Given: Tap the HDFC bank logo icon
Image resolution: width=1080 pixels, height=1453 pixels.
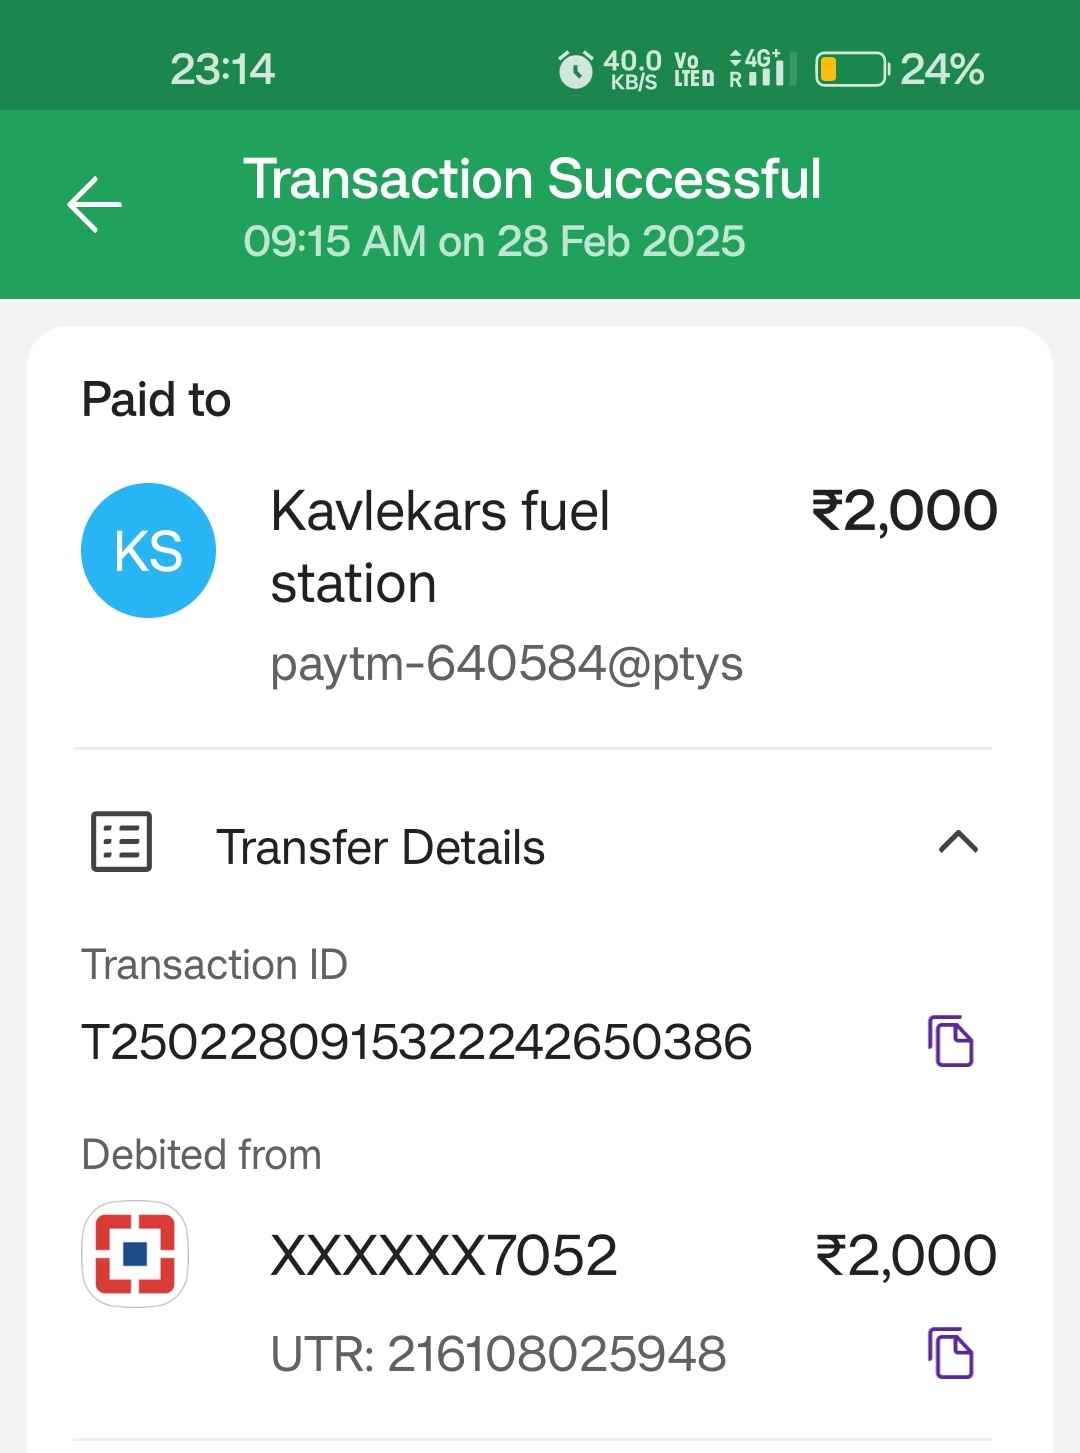Looking at the screenshot, I should (135, 1254).
